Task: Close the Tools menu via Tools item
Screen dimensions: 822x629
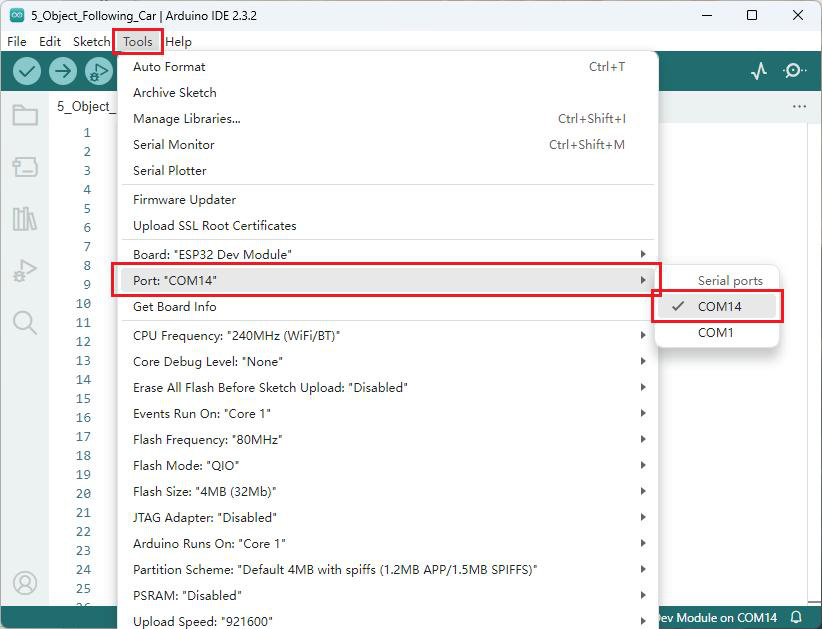Action: click(x=137, y=41)
